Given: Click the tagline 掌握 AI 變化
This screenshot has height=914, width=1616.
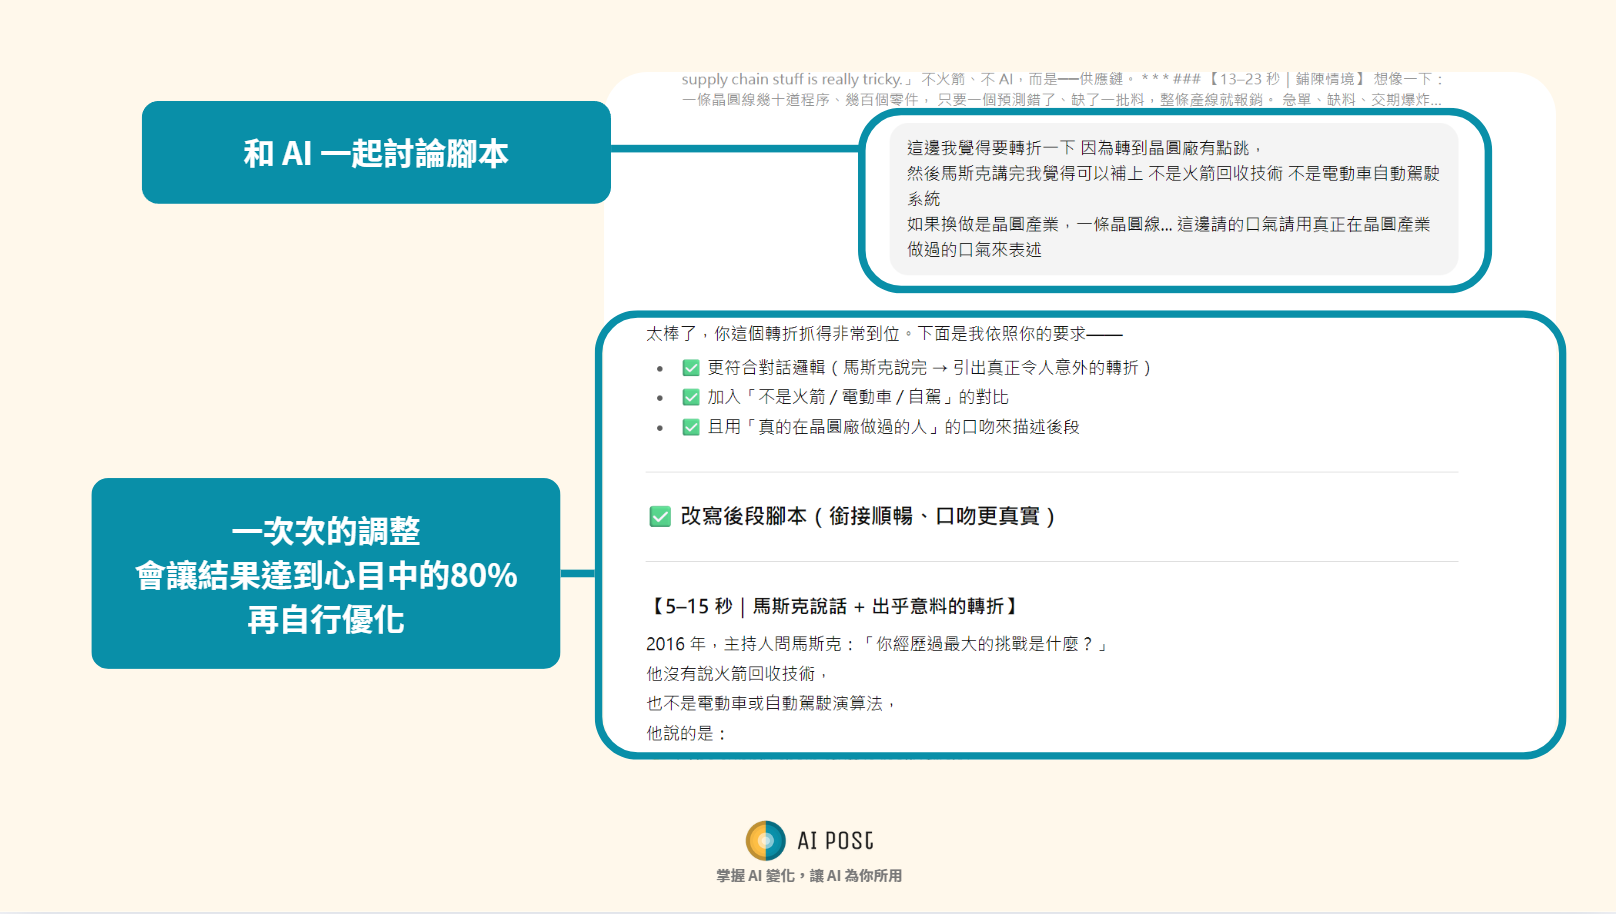Looking at the screenshot, I should [809, 876].
